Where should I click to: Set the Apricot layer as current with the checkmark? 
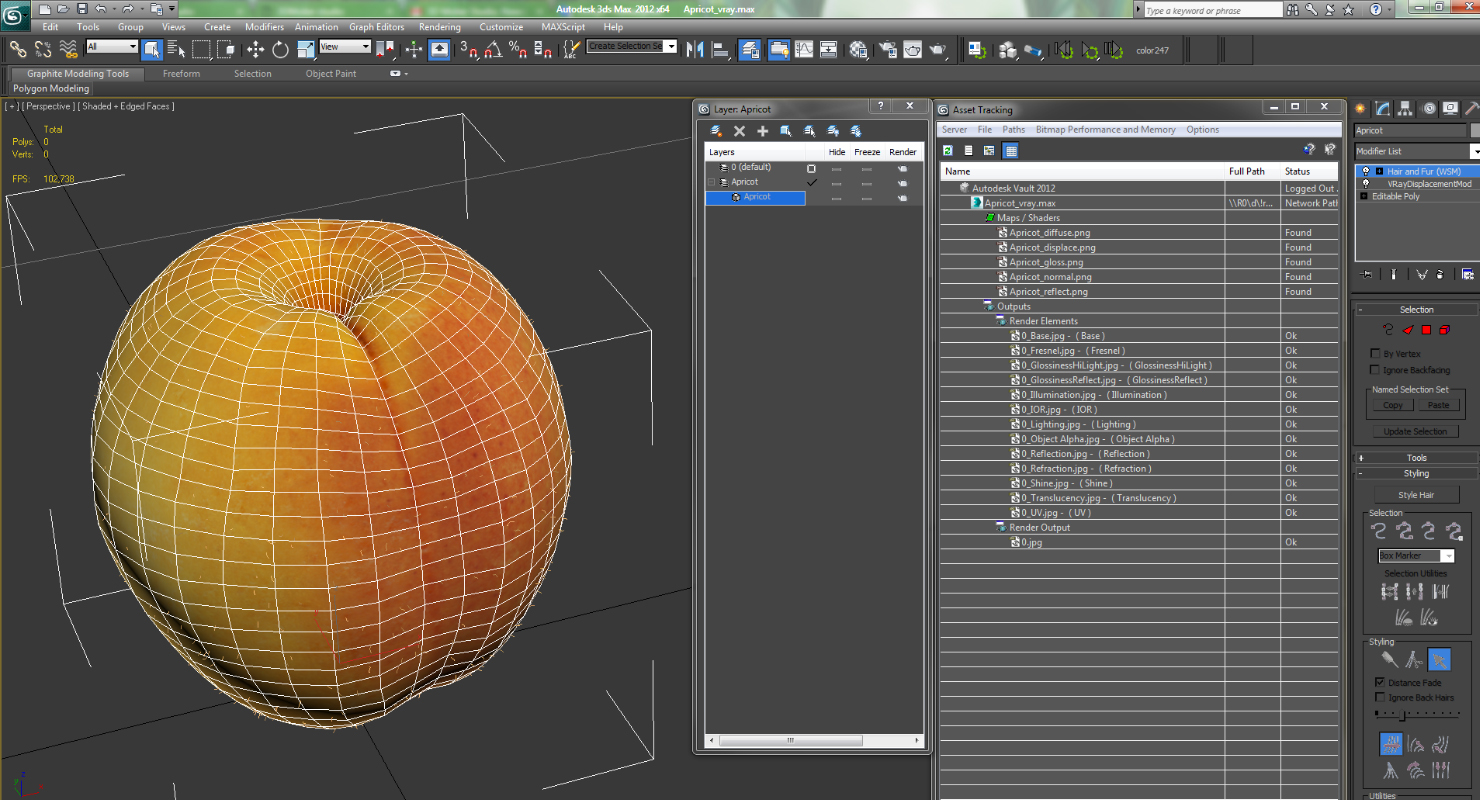pyautogui.click(x=812, y=182)
